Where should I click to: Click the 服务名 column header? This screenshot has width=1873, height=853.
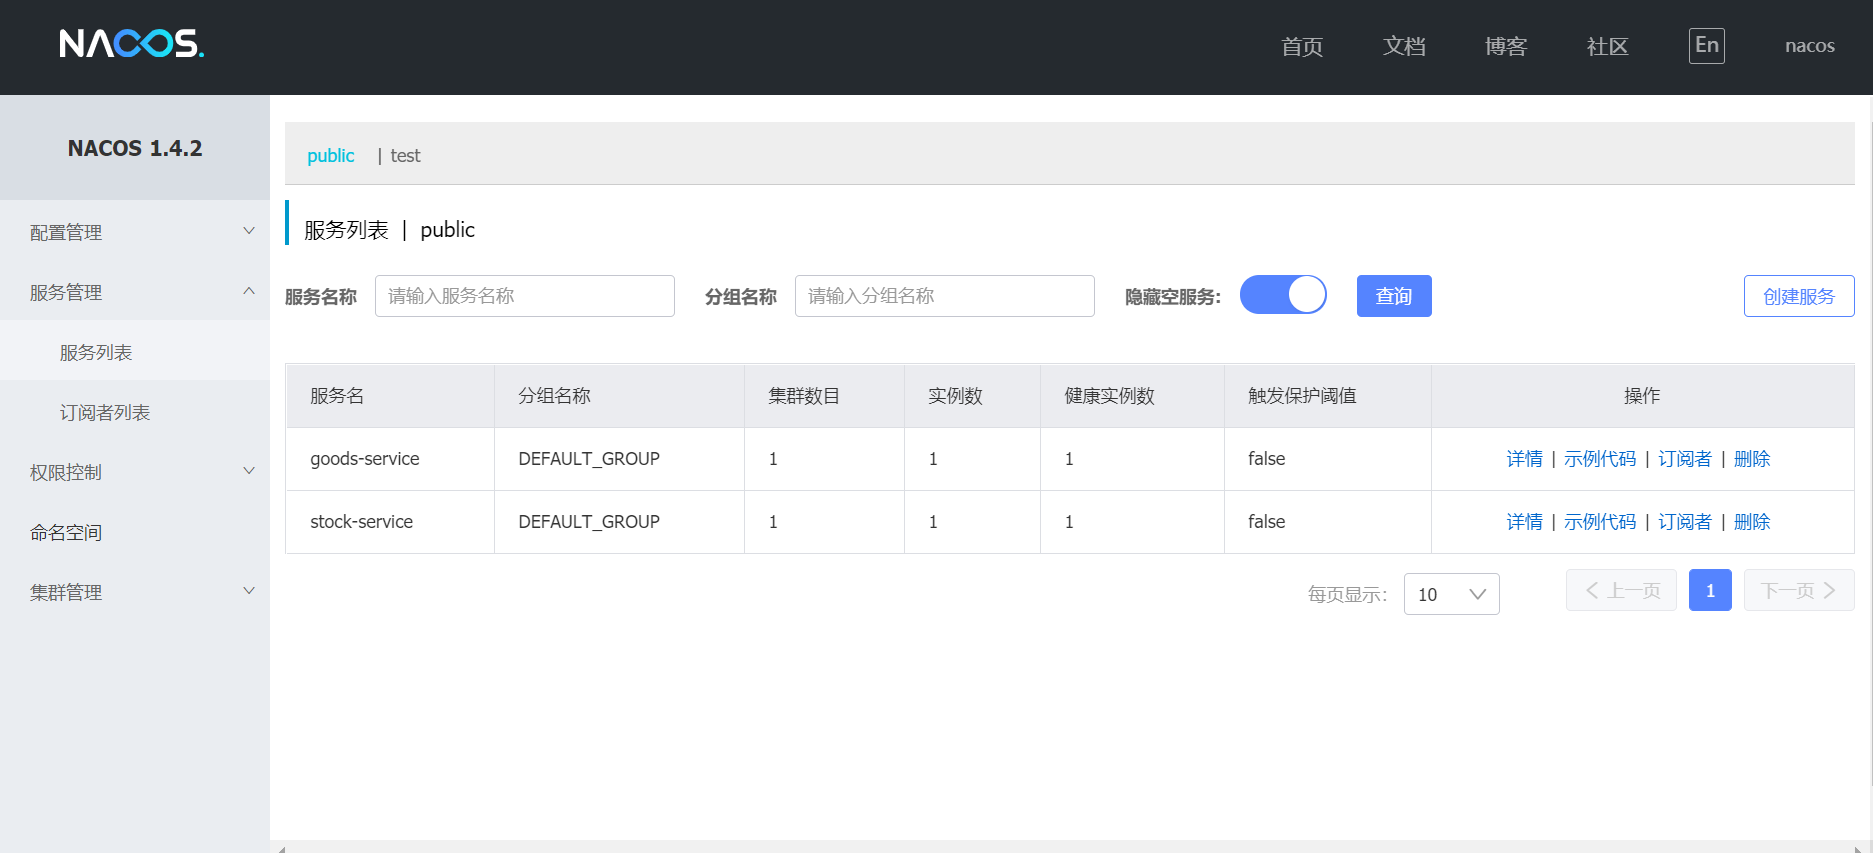[390, 396]
